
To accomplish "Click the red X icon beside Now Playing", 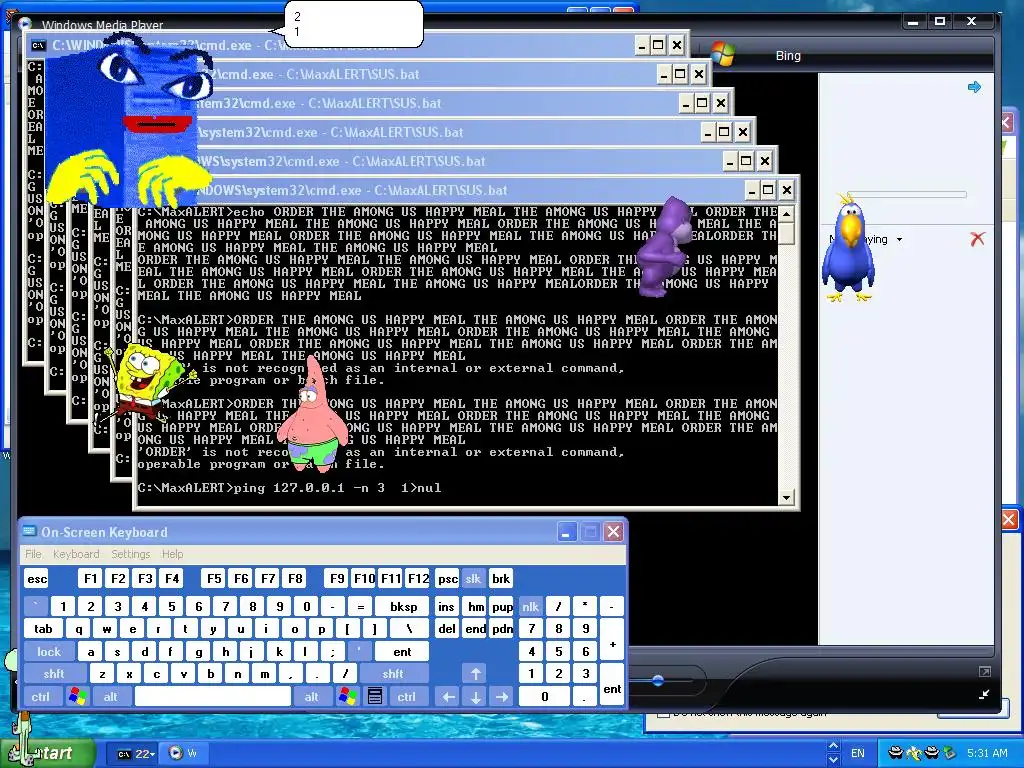I will 978,239.
